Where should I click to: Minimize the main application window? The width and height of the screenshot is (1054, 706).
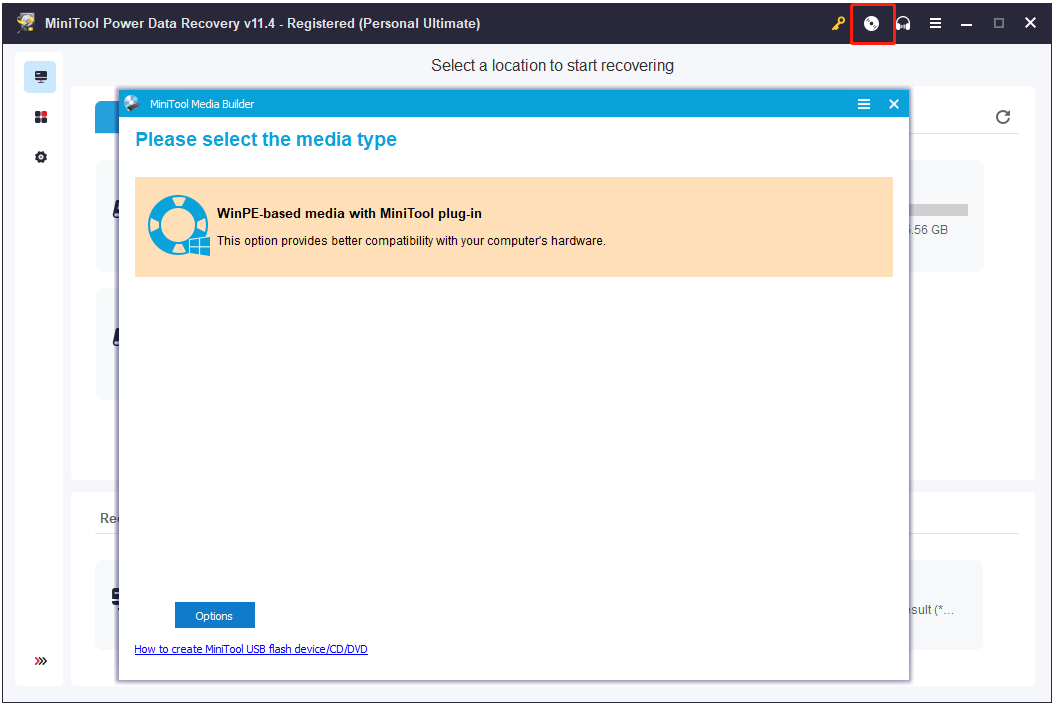click(x=967, y=24)
